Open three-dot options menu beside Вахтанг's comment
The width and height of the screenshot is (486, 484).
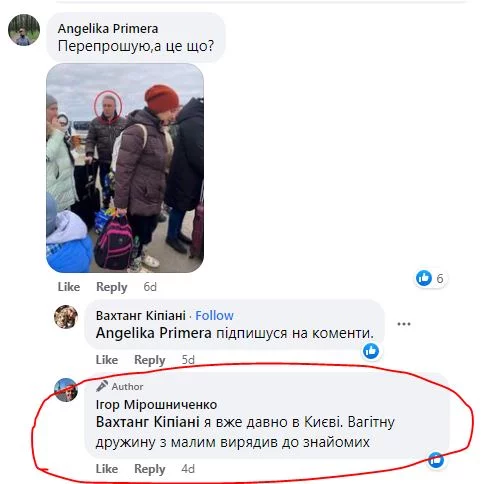click(404, 324)
